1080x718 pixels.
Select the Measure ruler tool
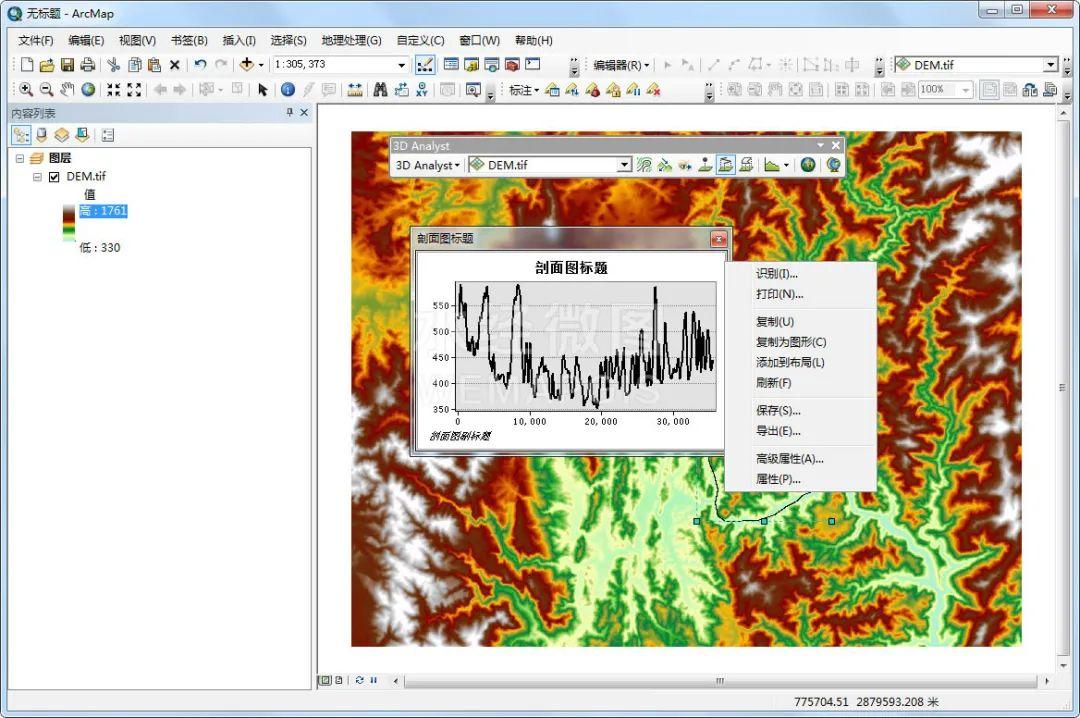click(355, 90)
